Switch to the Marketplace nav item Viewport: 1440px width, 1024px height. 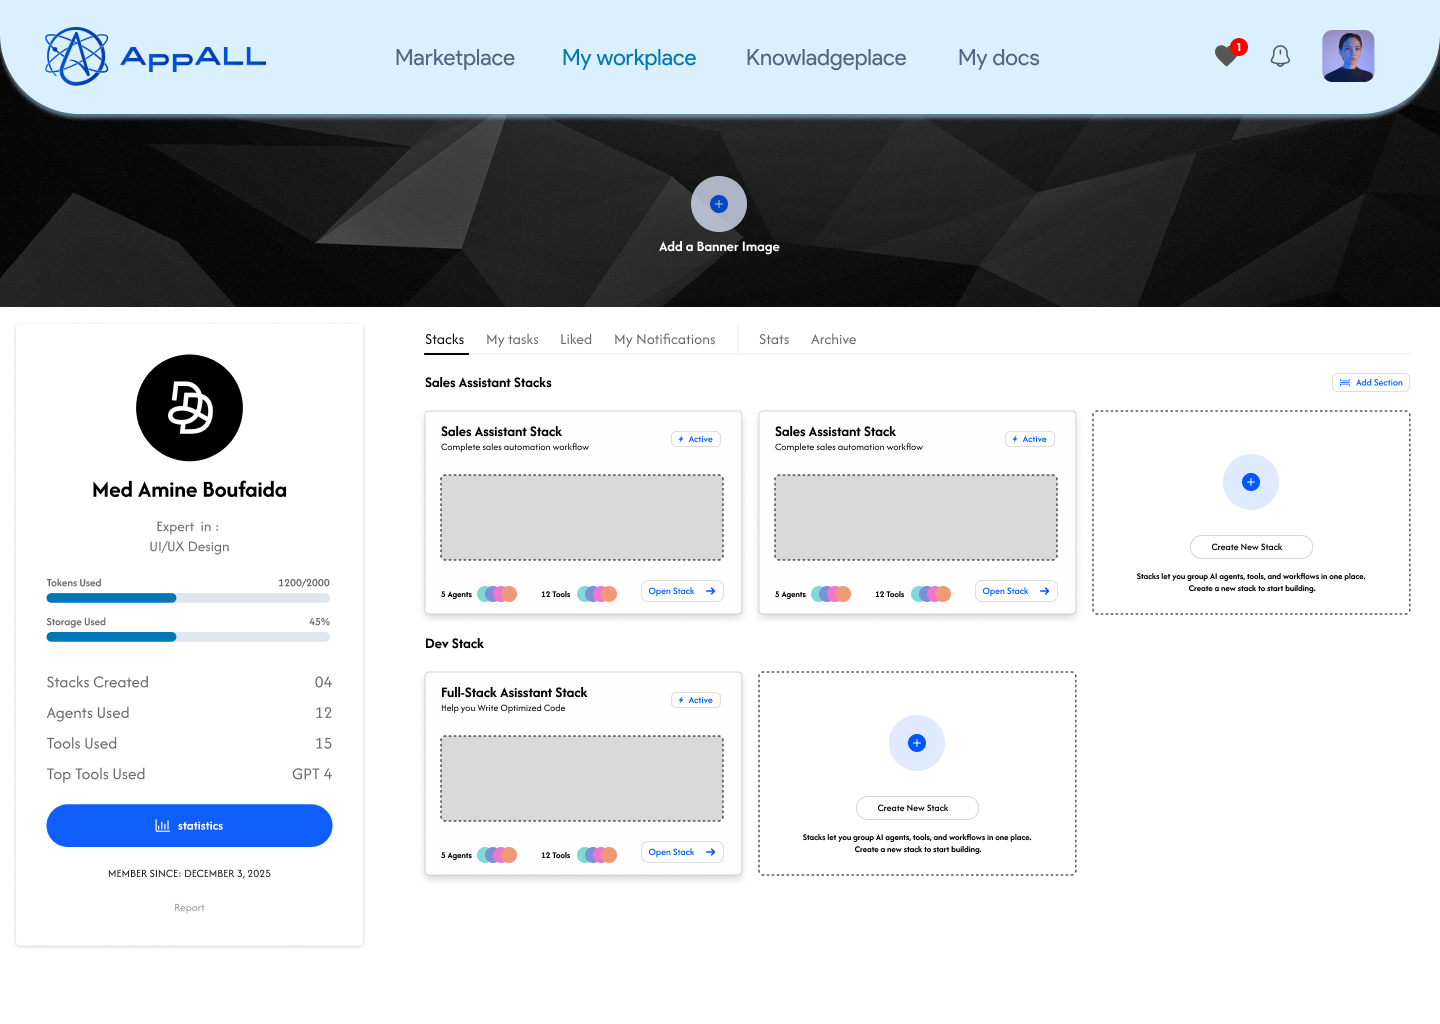[x=455, y=58]
